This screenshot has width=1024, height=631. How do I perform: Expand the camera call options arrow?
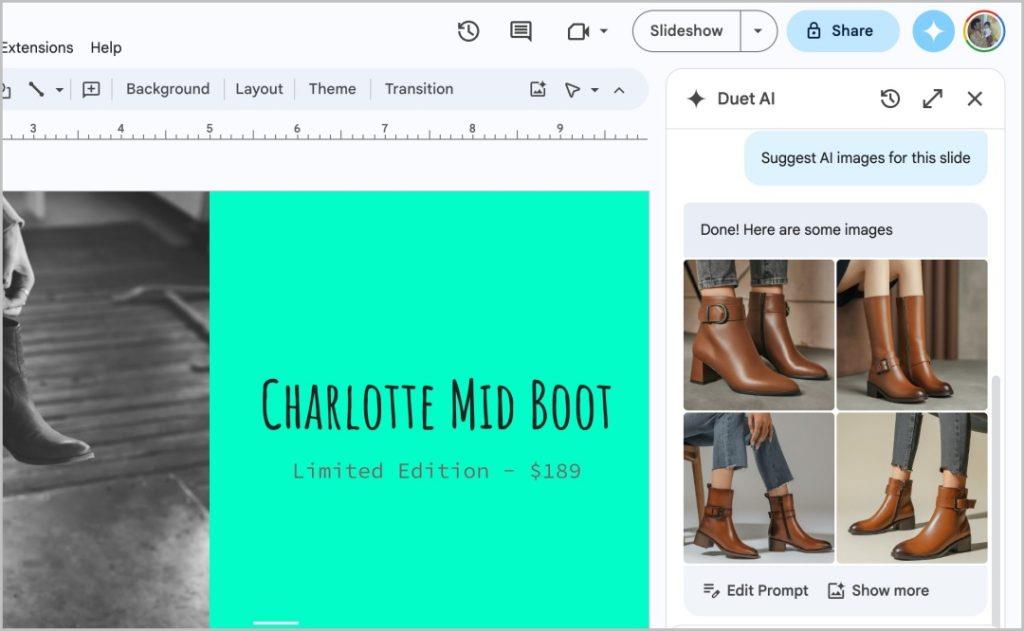point(604,31)
